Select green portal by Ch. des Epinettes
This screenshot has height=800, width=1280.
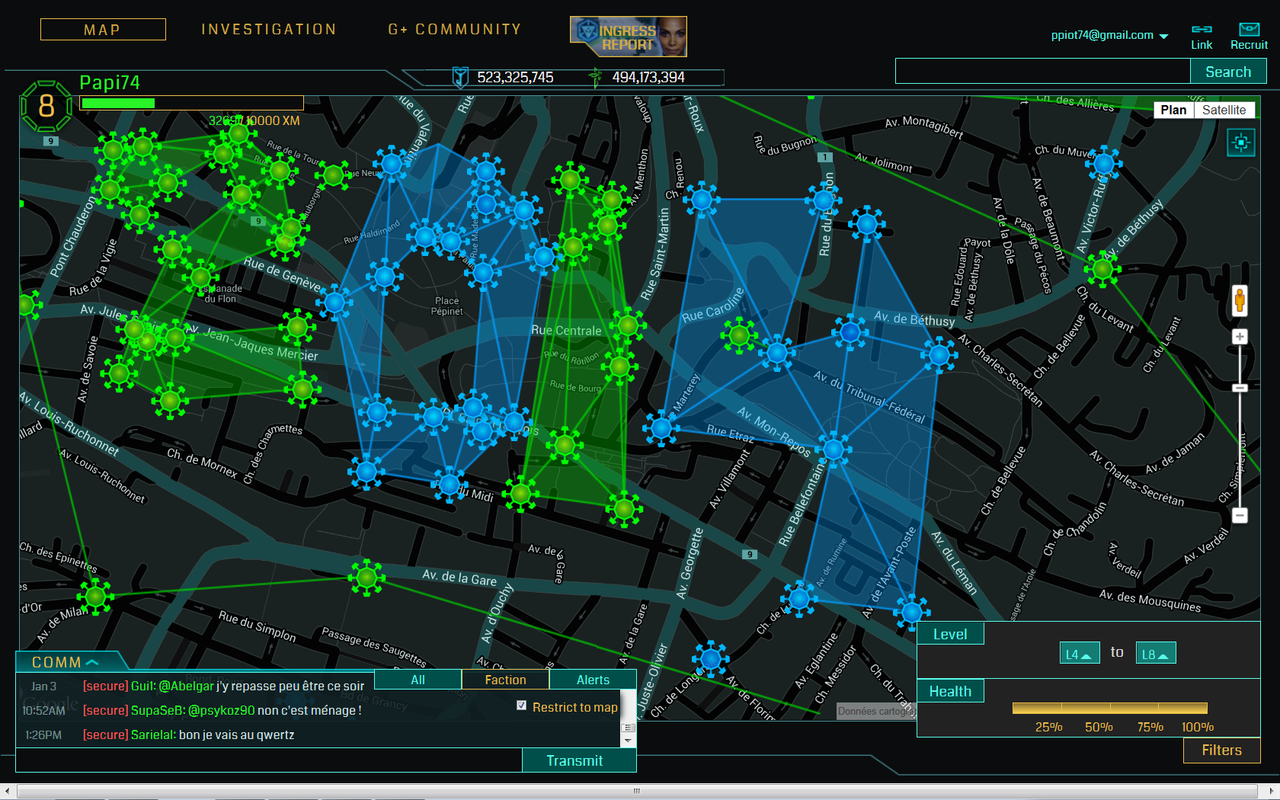(95, 597)
